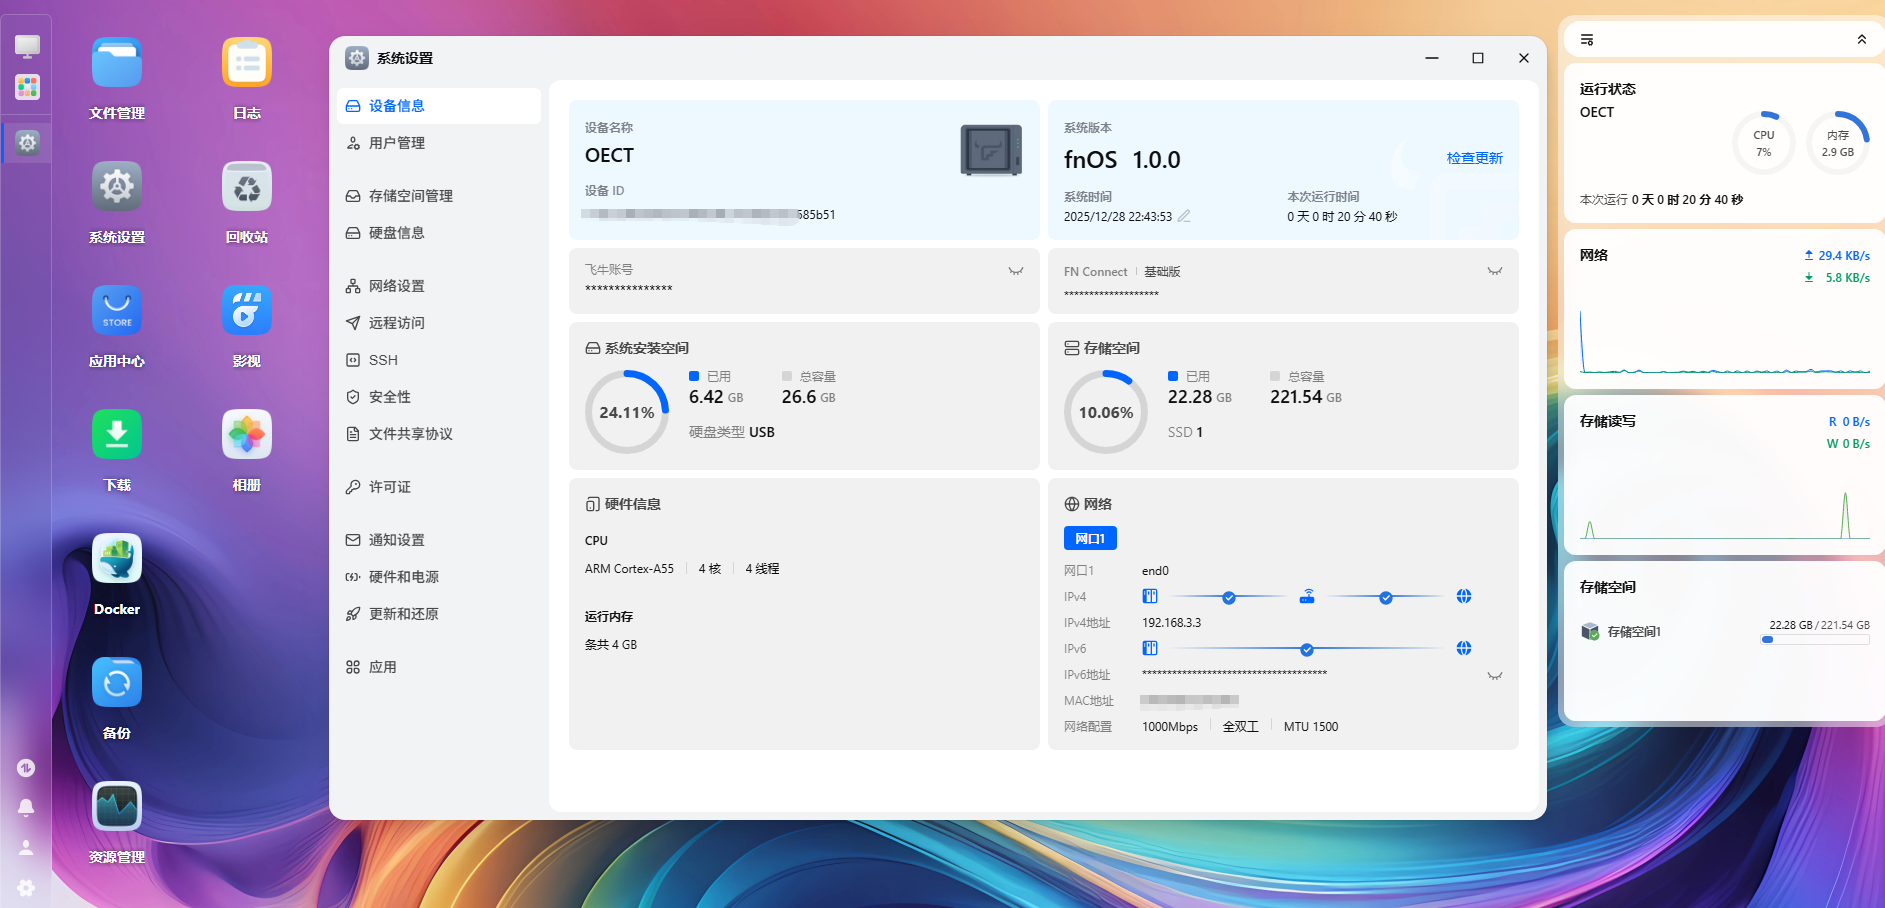Collapse the right widget panel chevron
This screenshot has width=1885, height=908.
point(1861,40)
